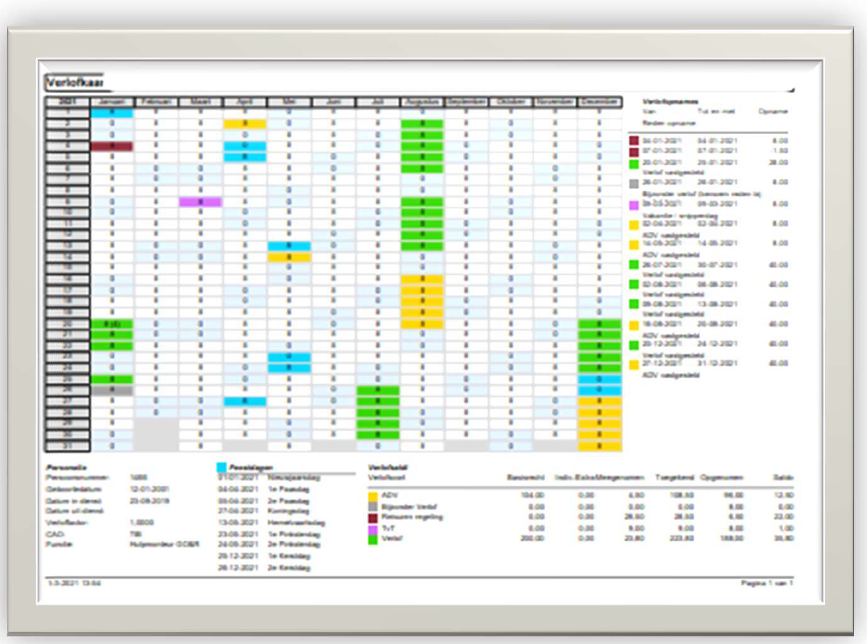Viewport: 867px width, 644px height.
Task: Click the cyan Feestdagen legend square
Action: 222,468
